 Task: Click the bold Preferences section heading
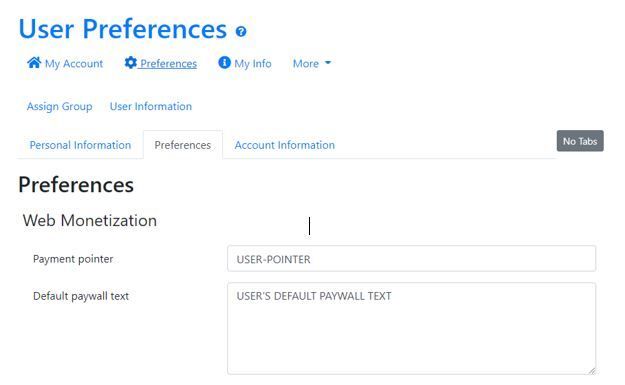(x=76, y=185)
